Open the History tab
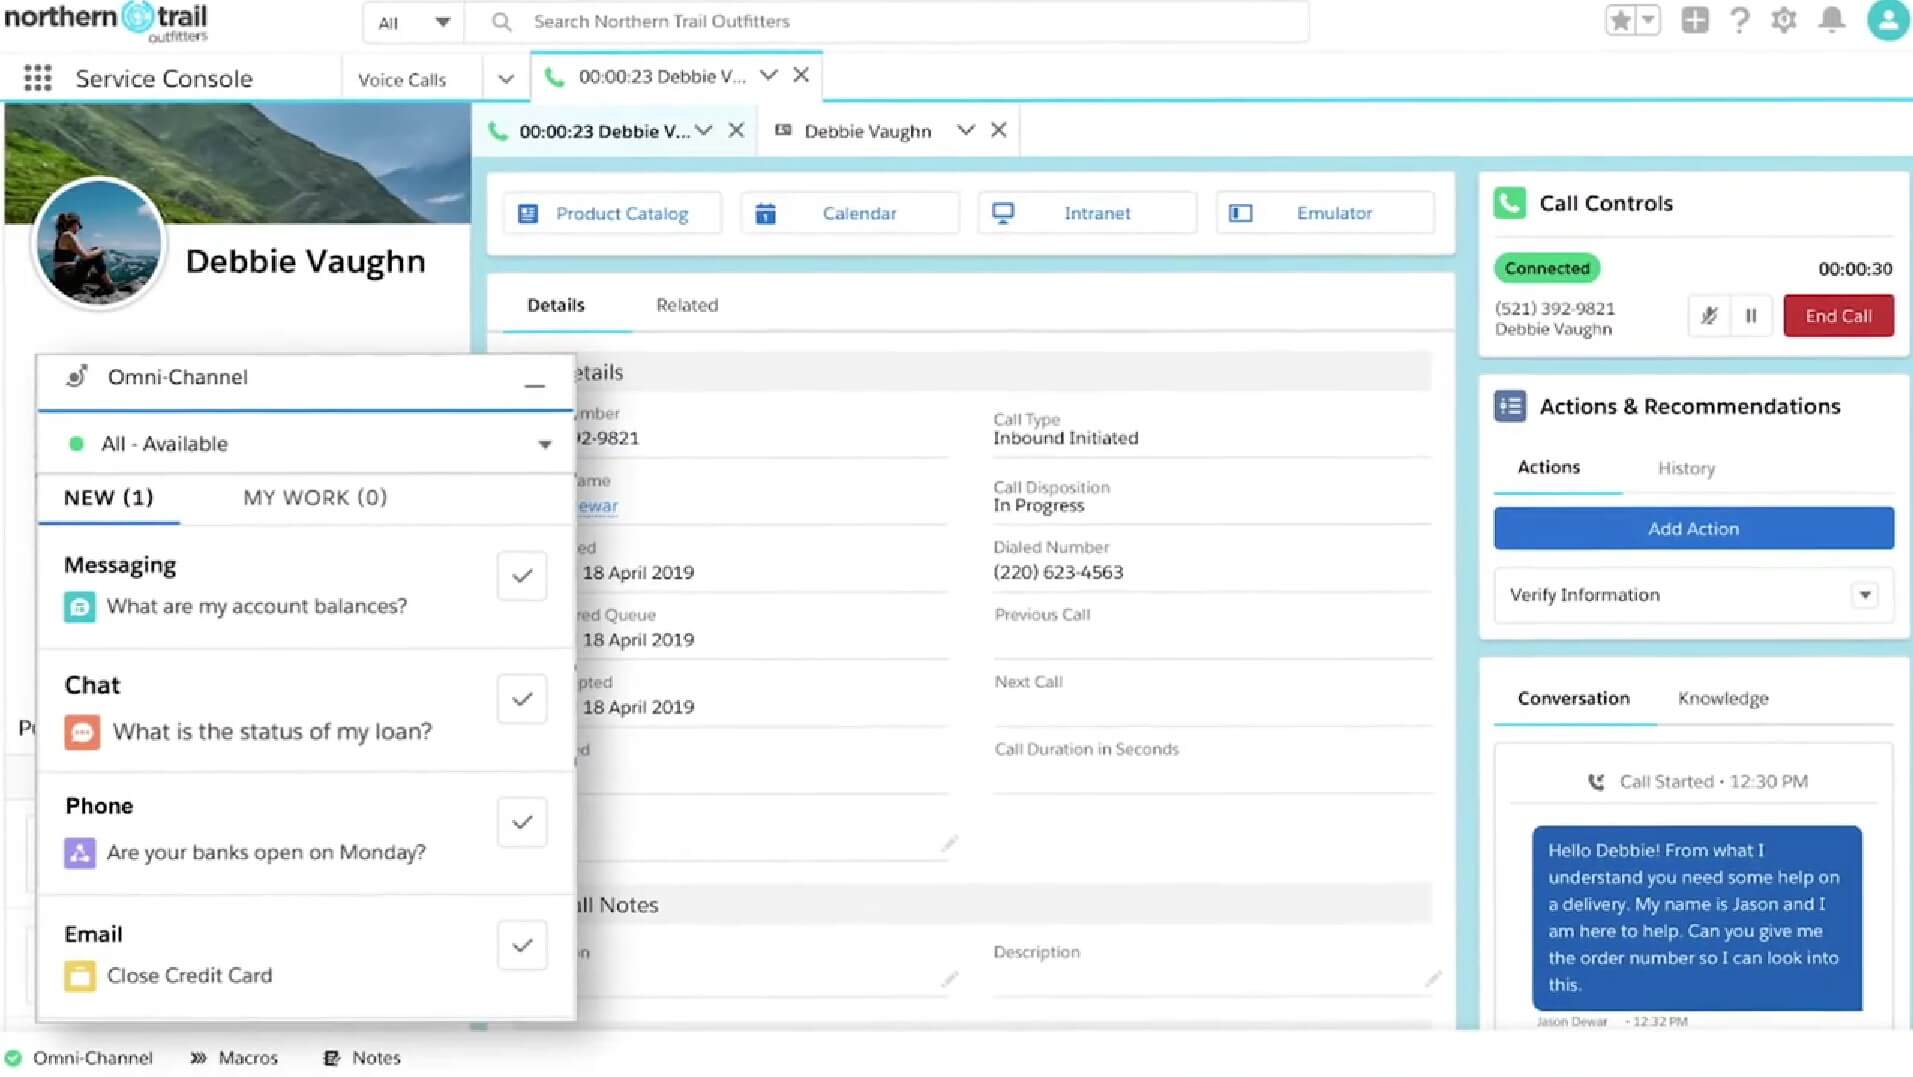This screenshot has width=1913, height=1077. click(x=1686, y=468)
